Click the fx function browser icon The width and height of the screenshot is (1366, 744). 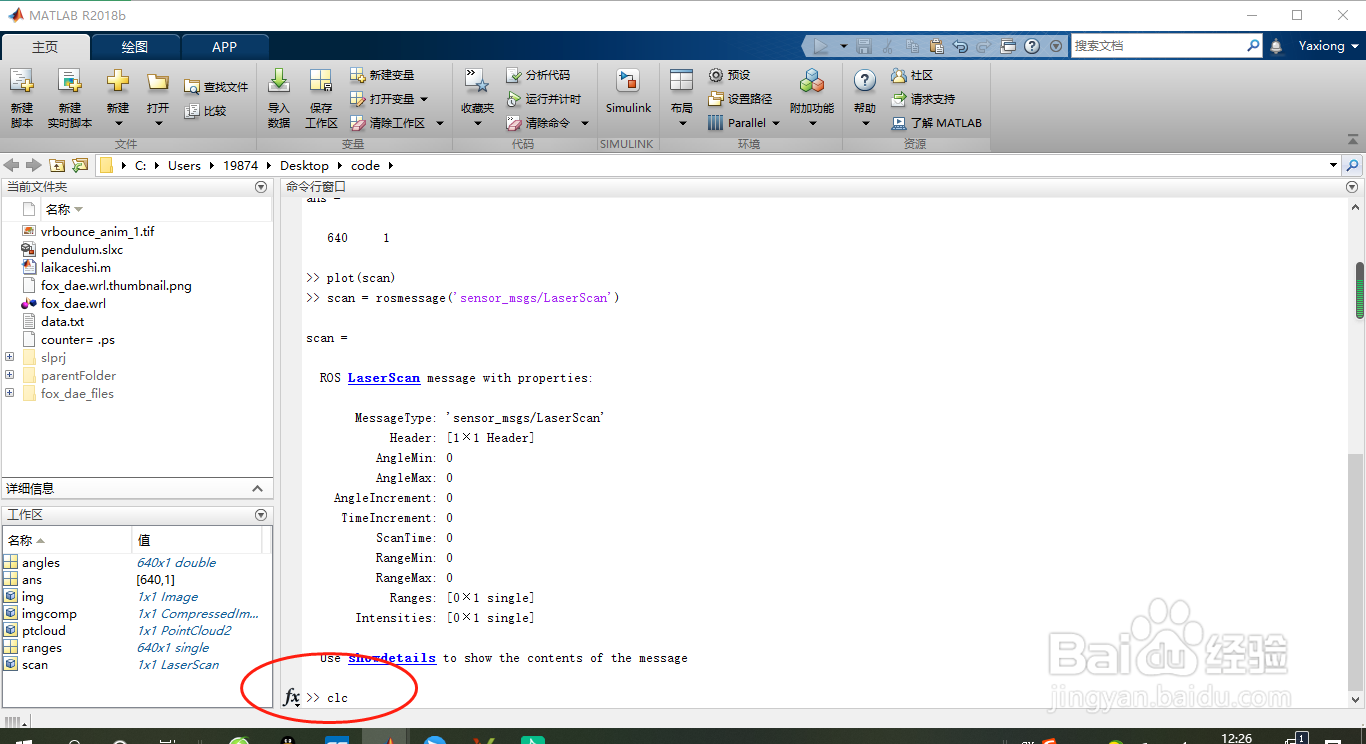(x=291, y=697)
